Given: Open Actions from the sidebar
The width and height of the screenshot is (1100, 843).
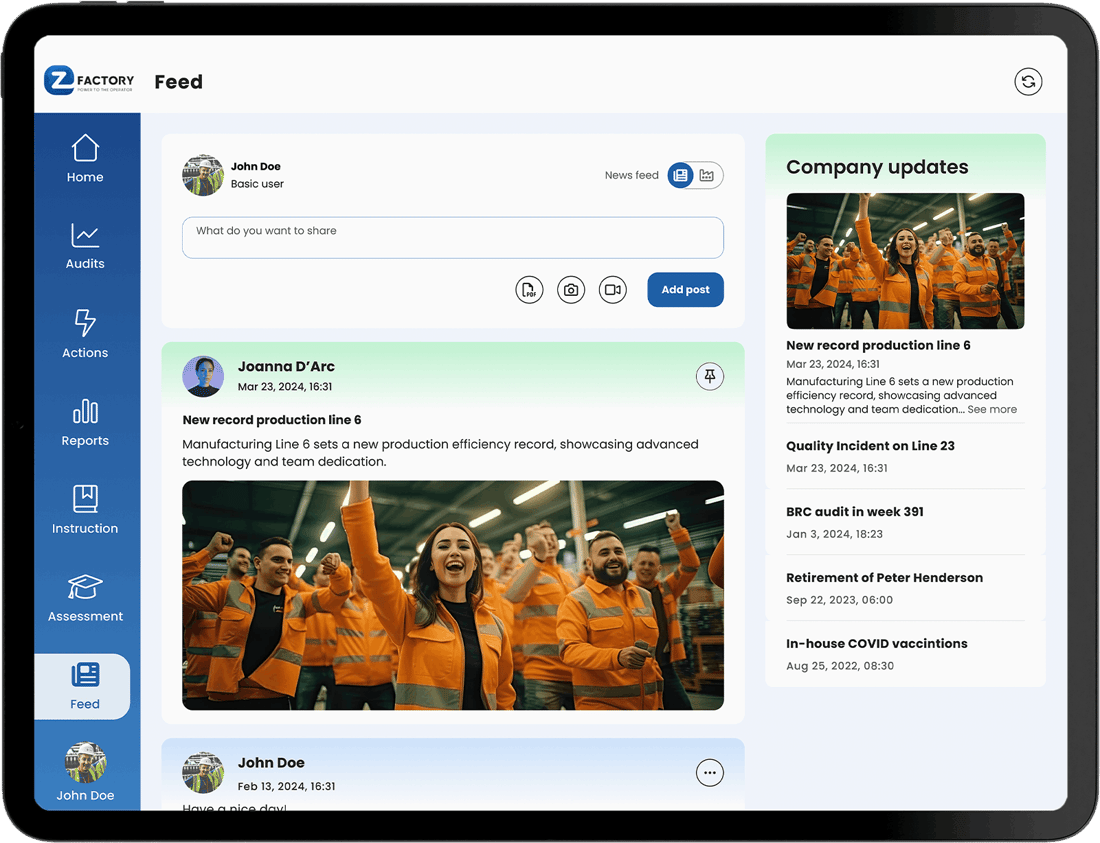Looking at the screenshot, I should point(85,334).
